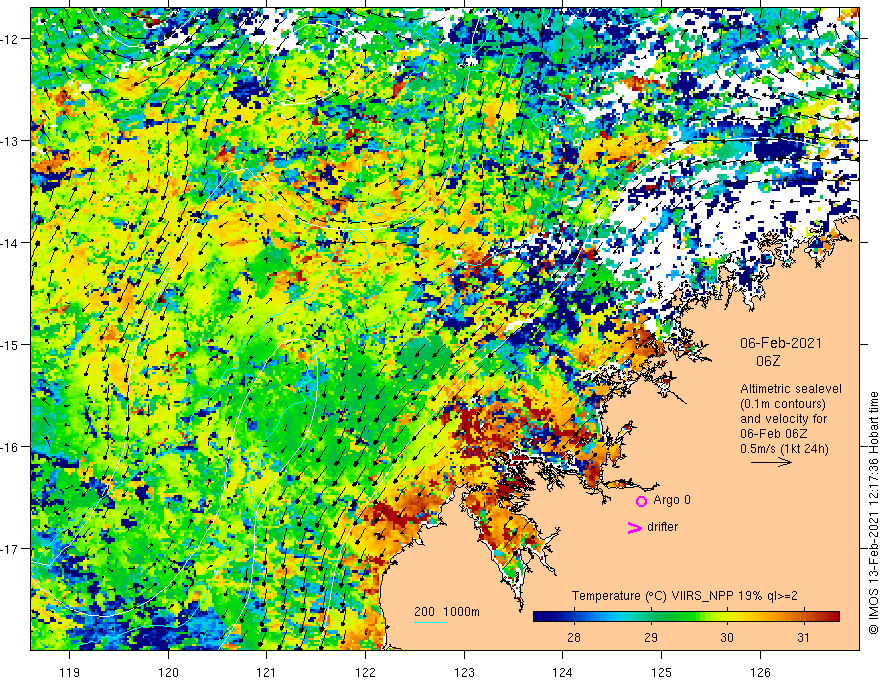This screenshot has width=880, height=680.
Task: Select the '06Z' time label
Action: point(768,361)
